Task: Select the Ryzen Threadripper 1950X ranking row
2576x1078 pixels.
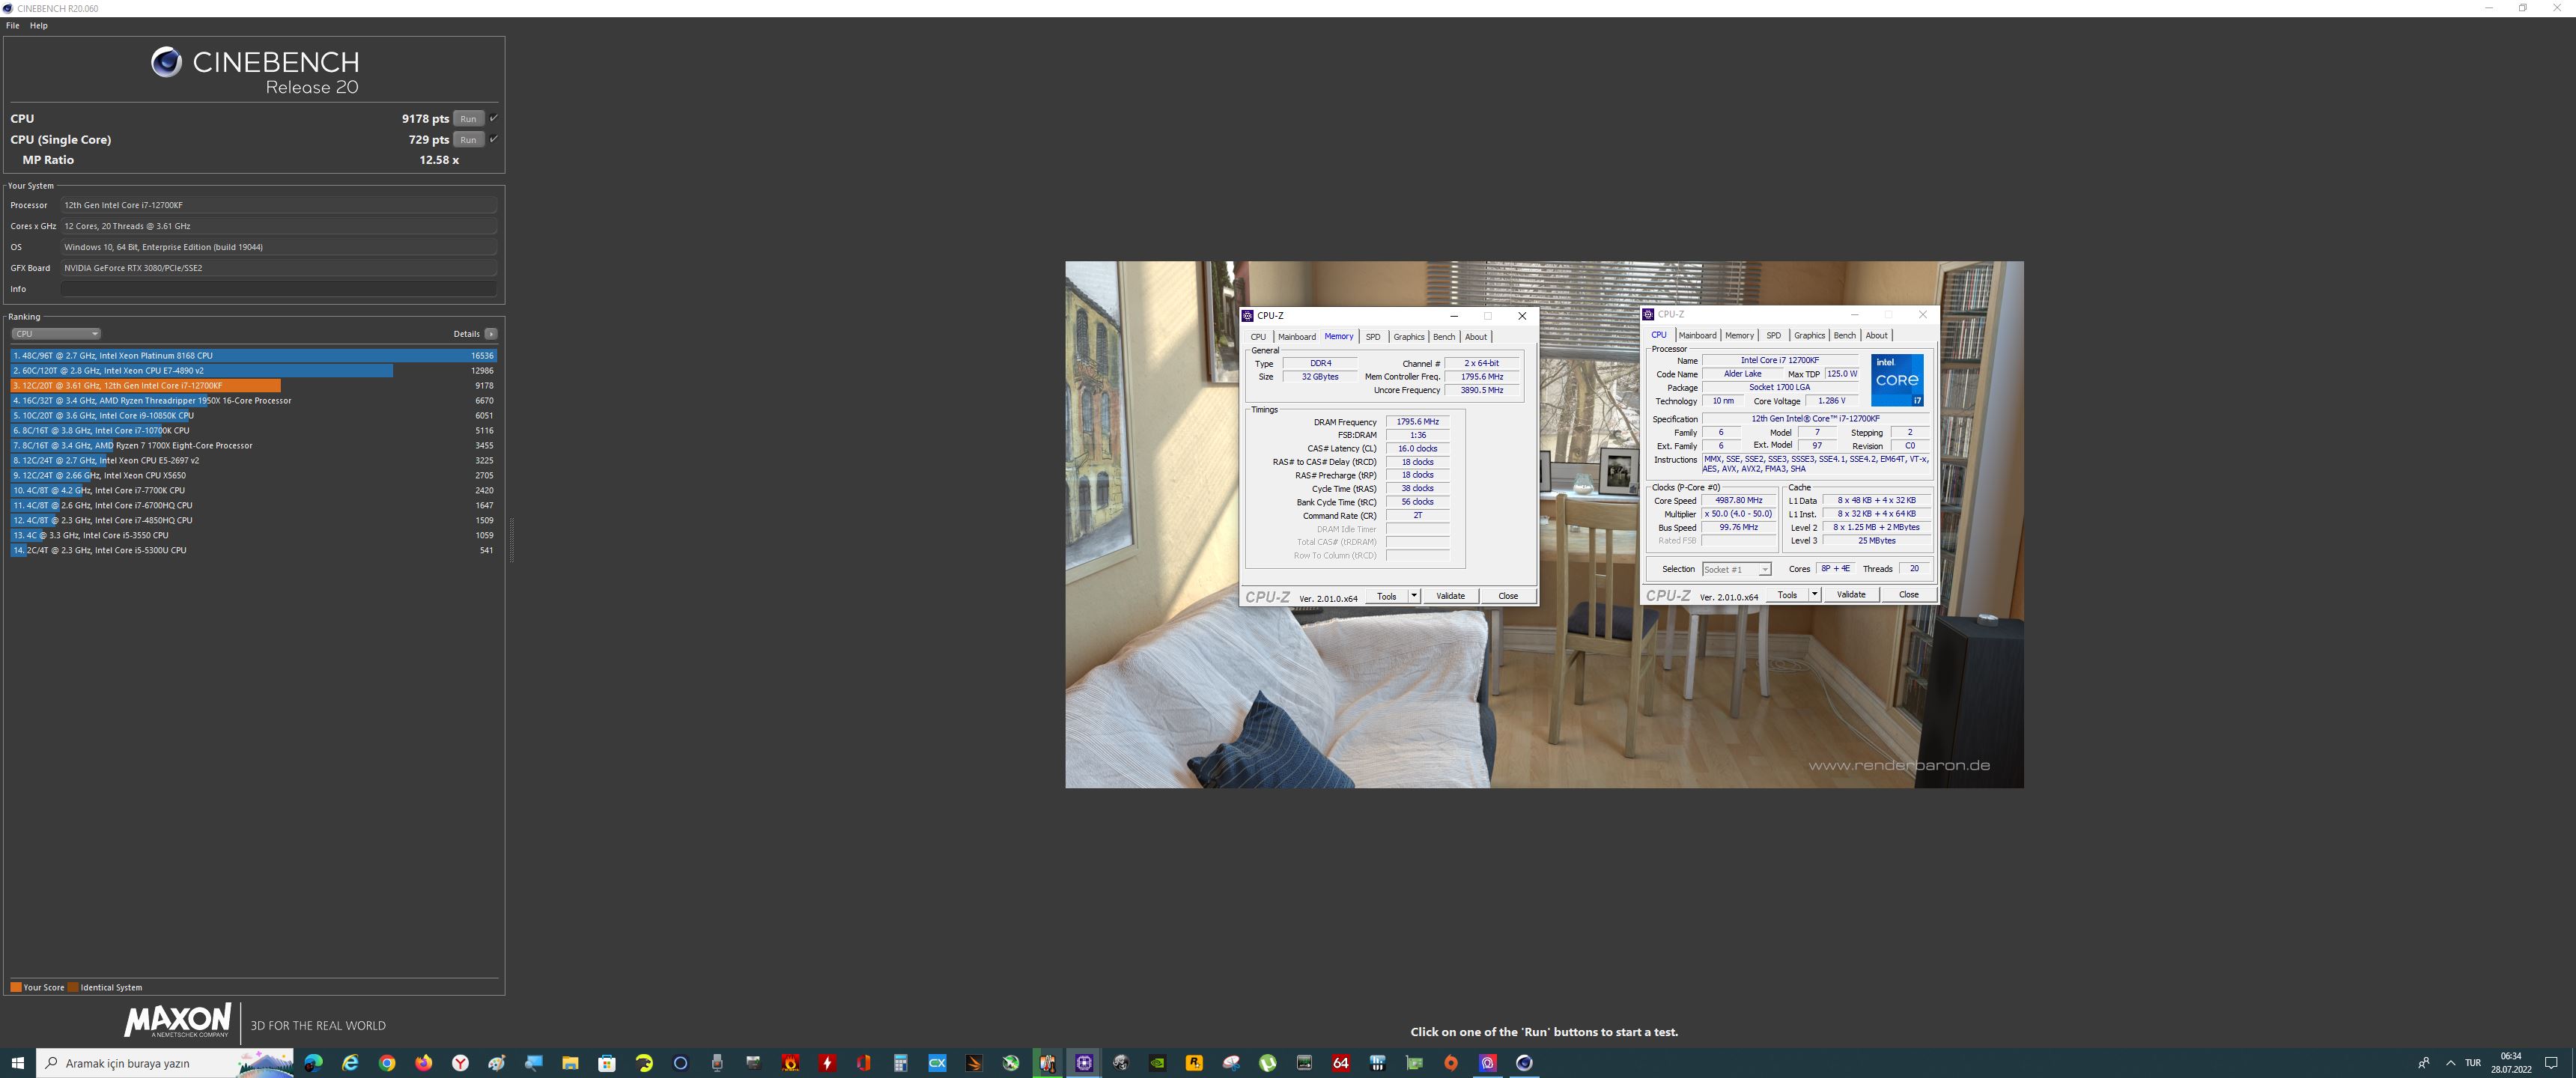Action: 254,400
